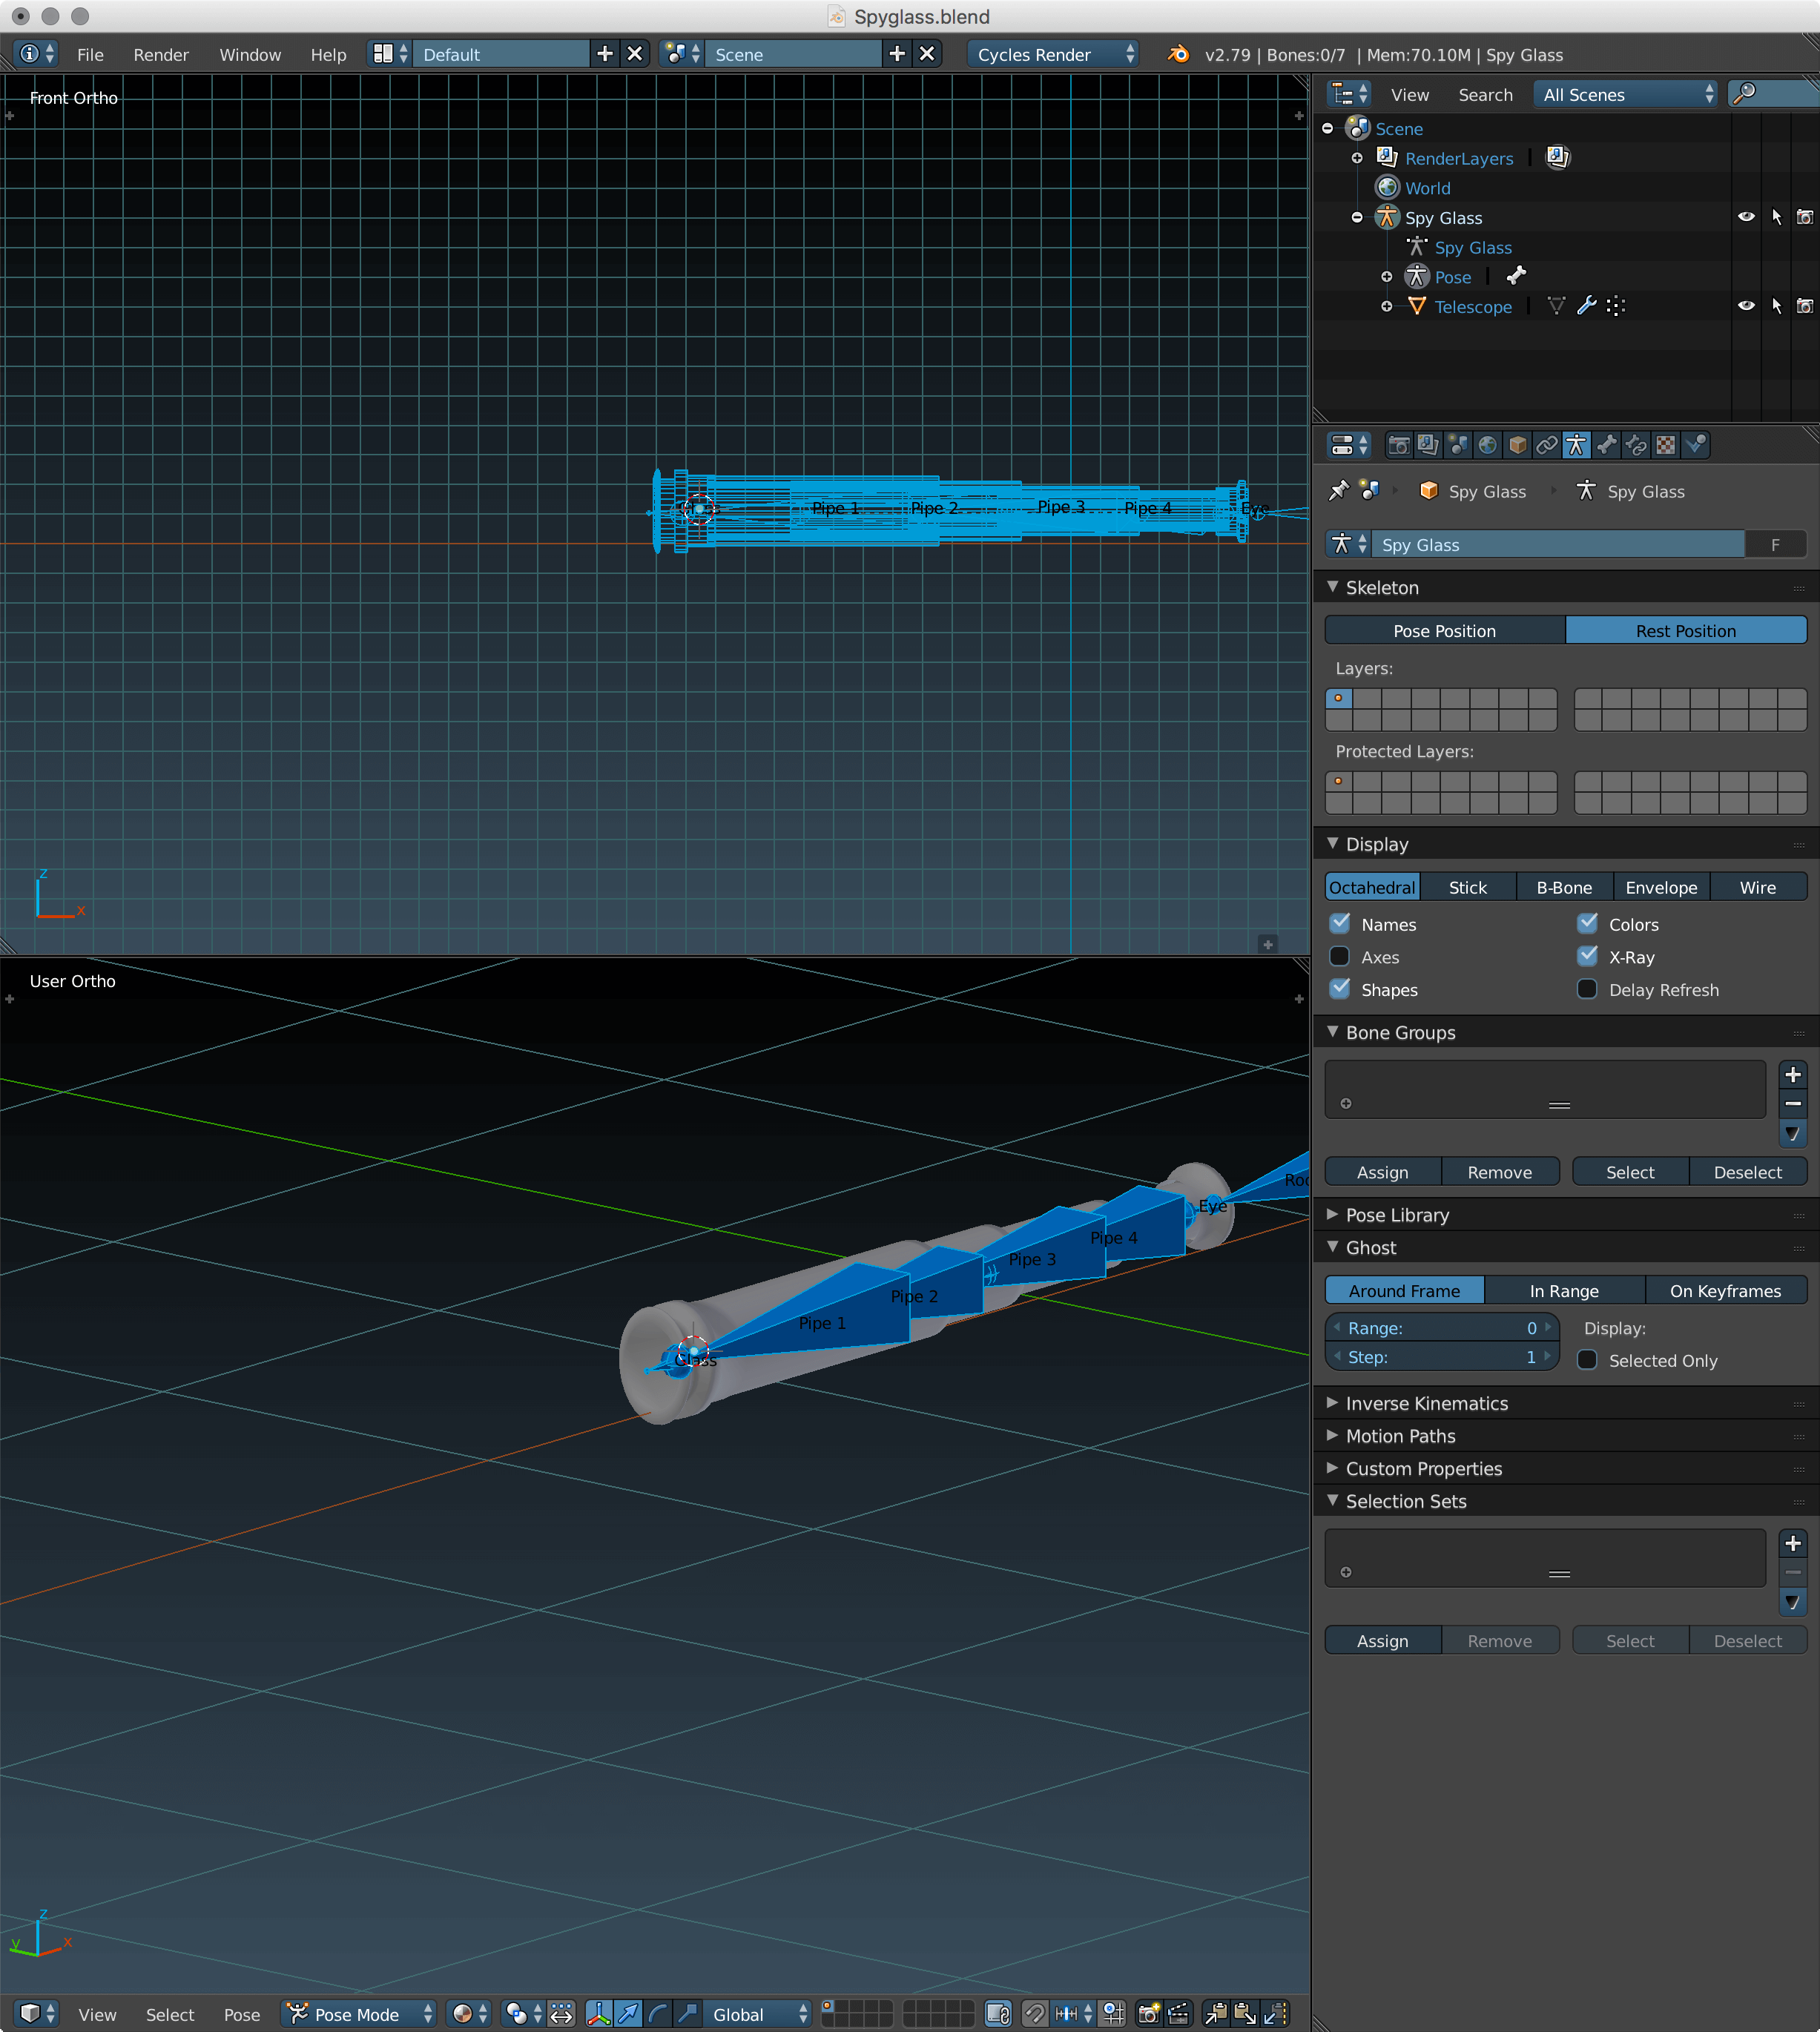Viewport: 1820px width, 2032px height.
Task: Open the Help menu
Action: pos(328,54)
